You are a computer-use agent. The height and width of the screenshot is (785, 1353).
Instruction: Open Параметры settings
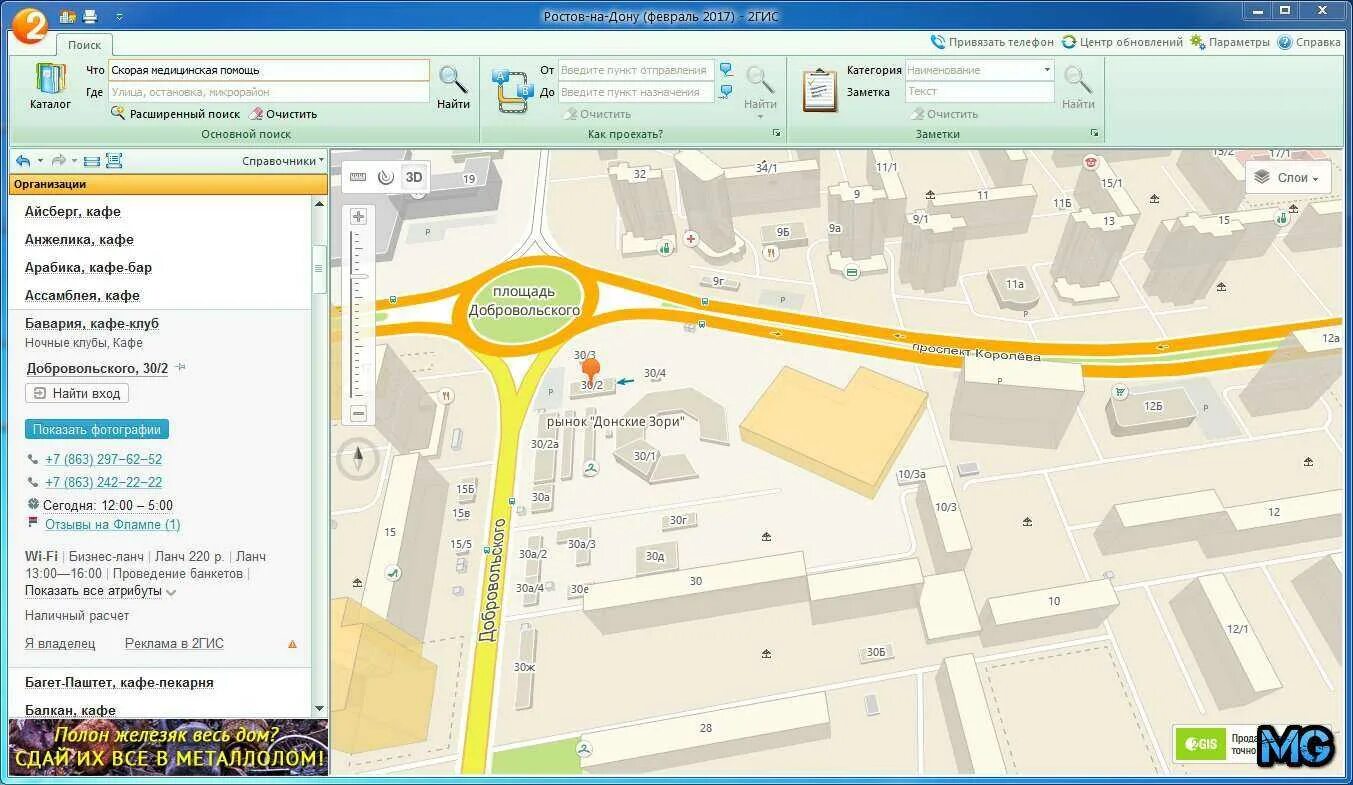[1230, 42]
